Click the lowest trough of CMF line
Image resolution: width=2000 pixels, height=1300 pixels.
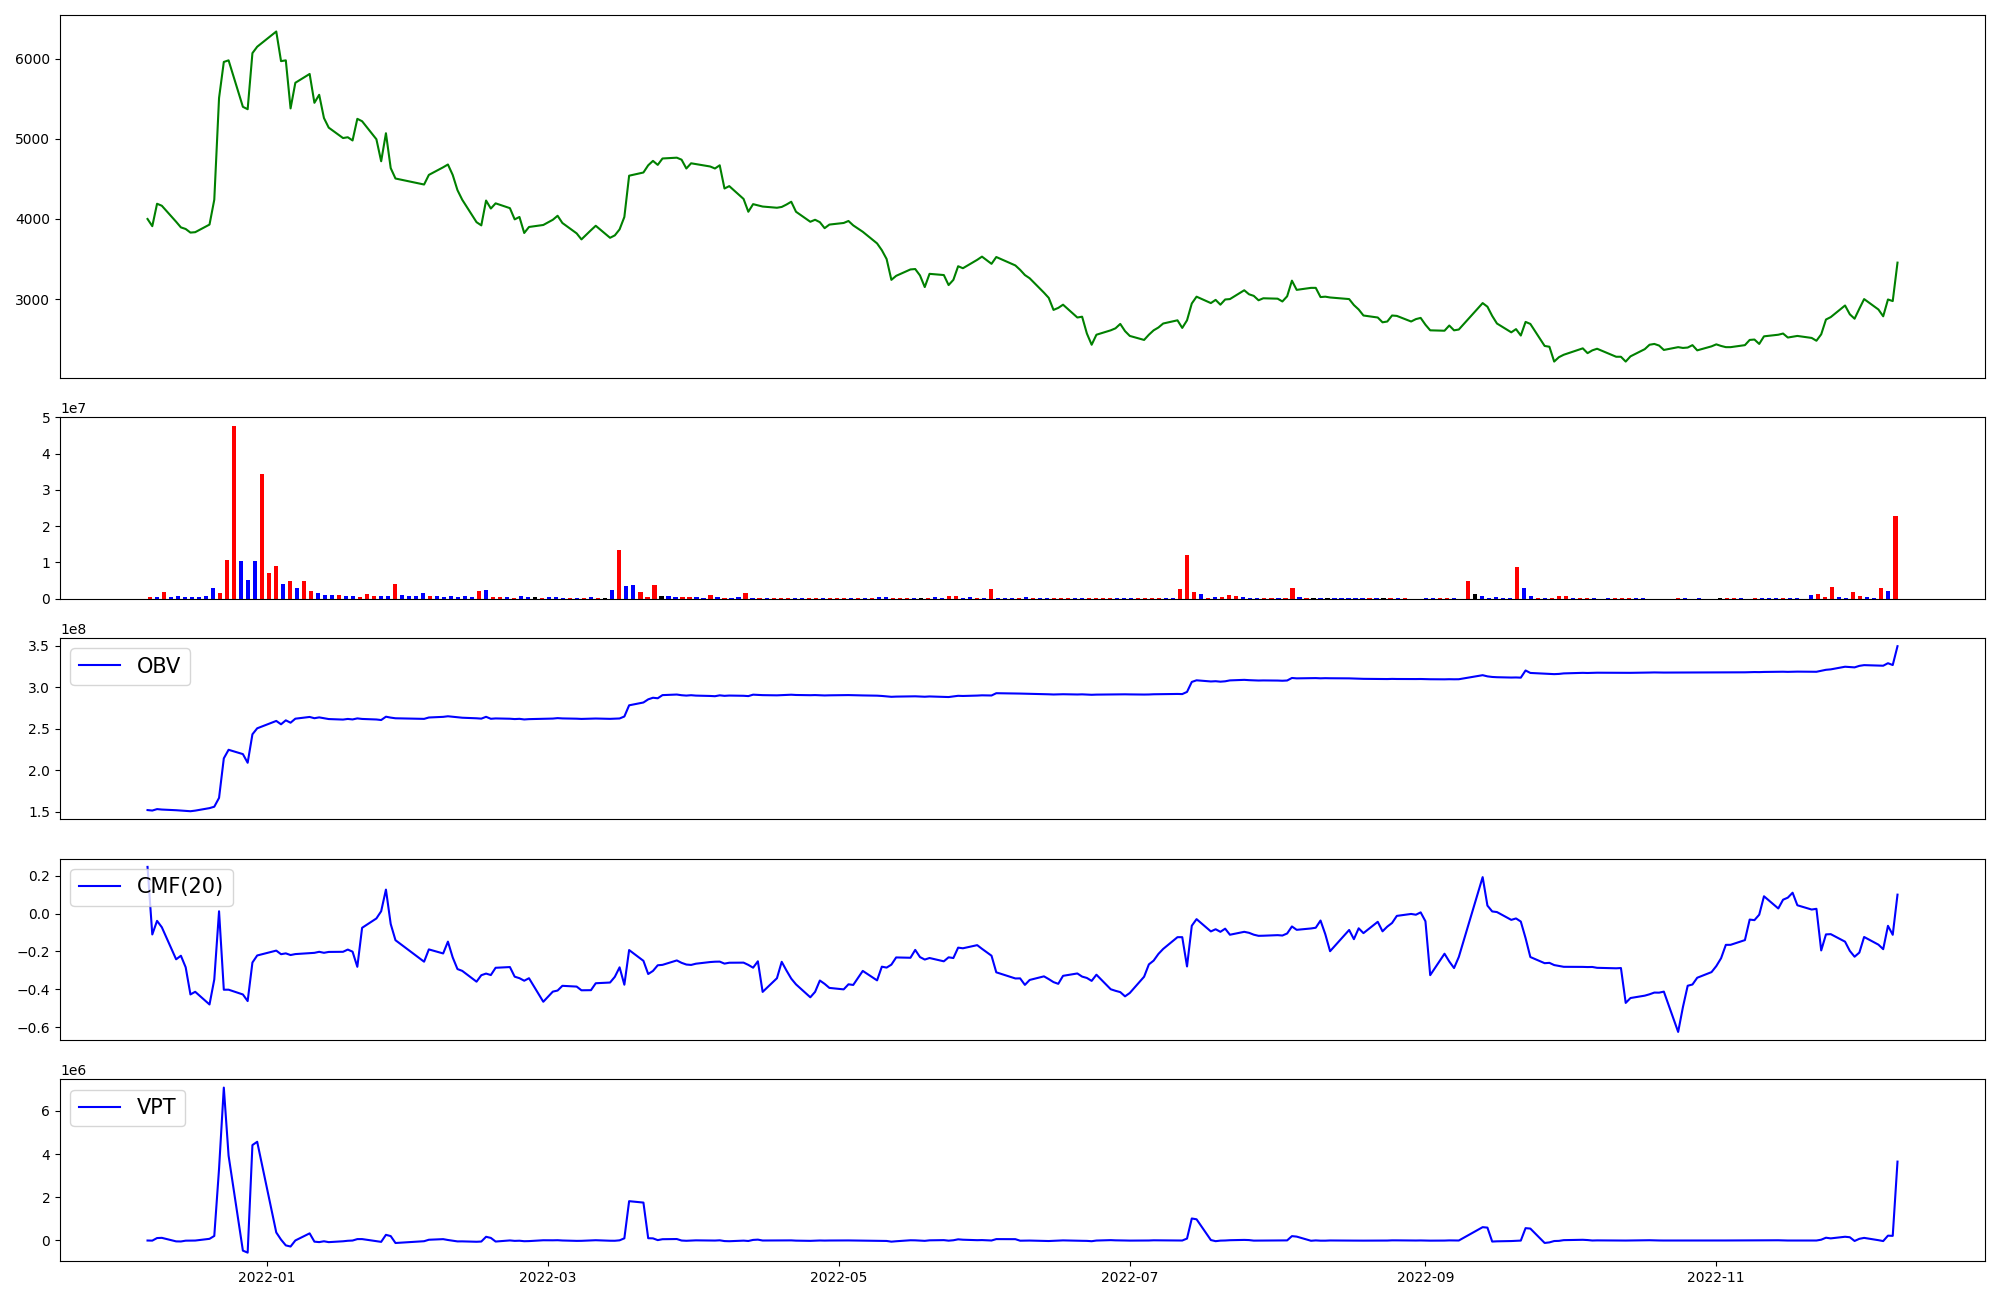[1678, 1031]
